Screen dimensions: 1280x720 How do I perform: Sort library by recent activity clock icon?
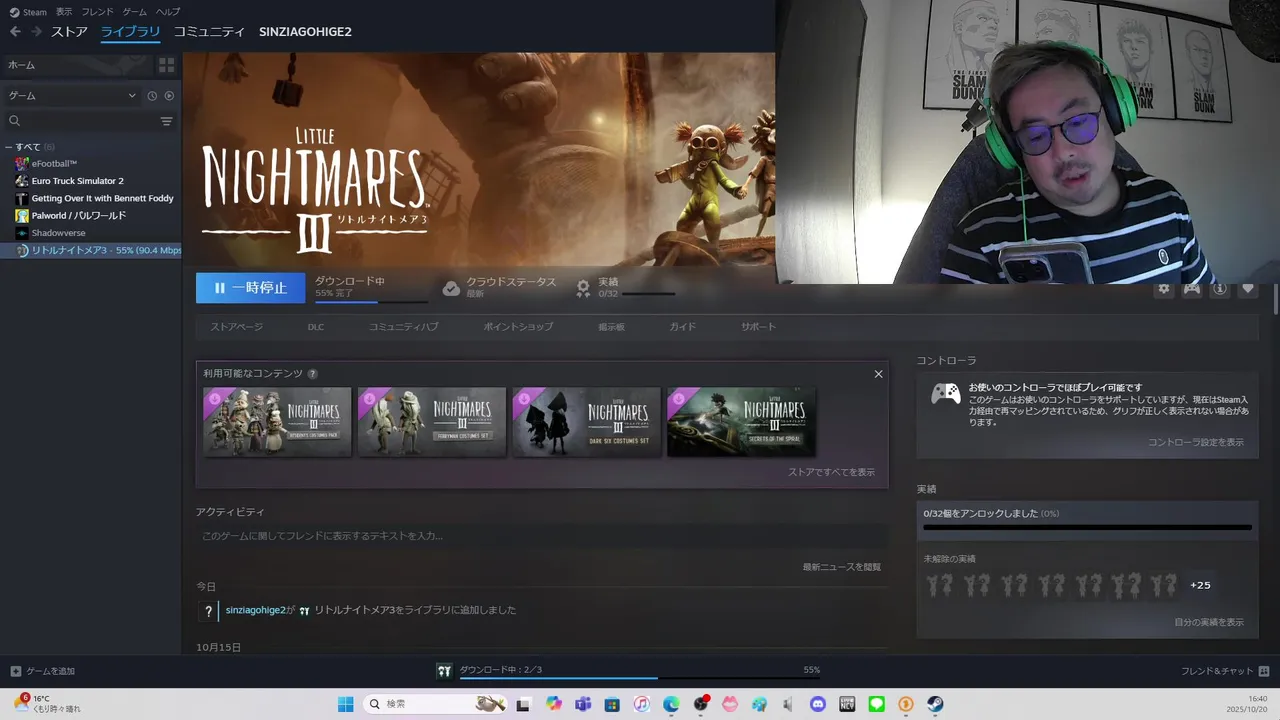152,96
